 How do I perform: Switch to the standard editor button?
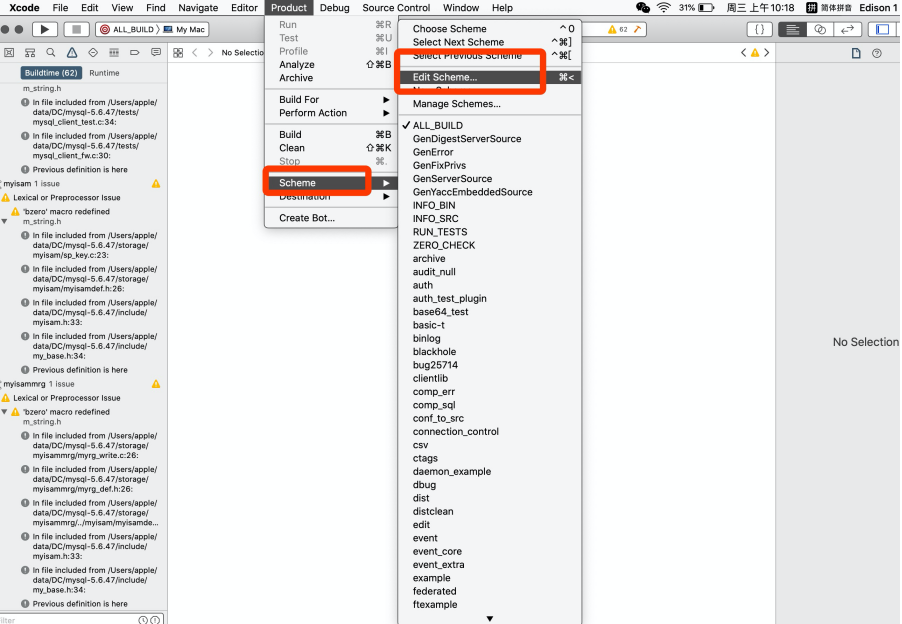pyautogui.click(x=793, y=29)
